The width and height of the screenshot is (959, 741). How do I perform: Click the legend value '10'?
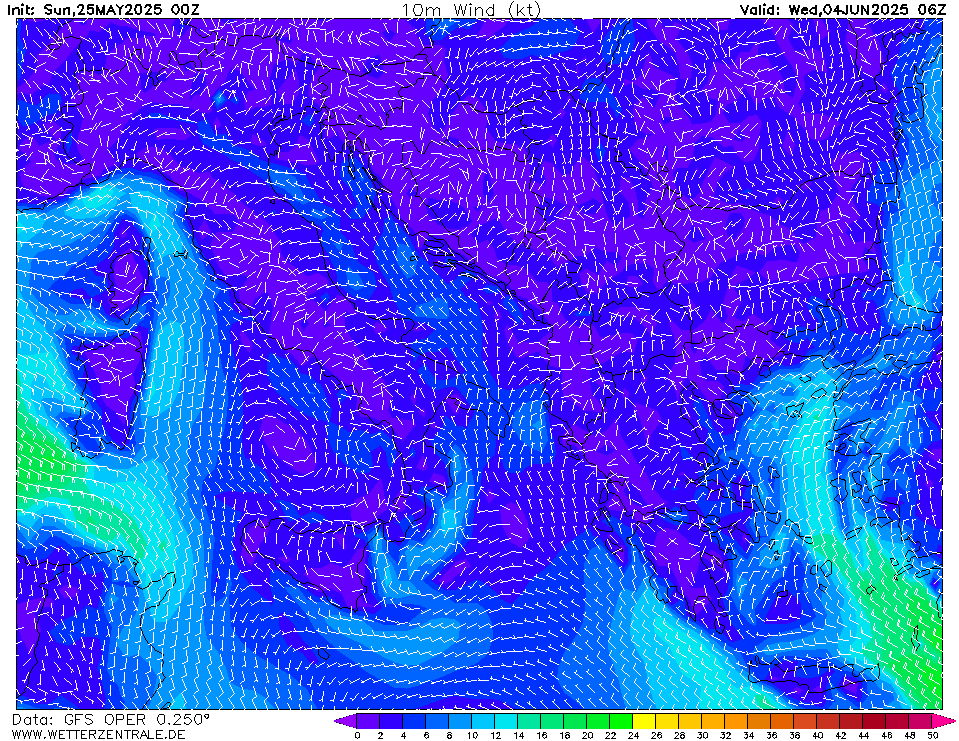(x=472, y=735)
